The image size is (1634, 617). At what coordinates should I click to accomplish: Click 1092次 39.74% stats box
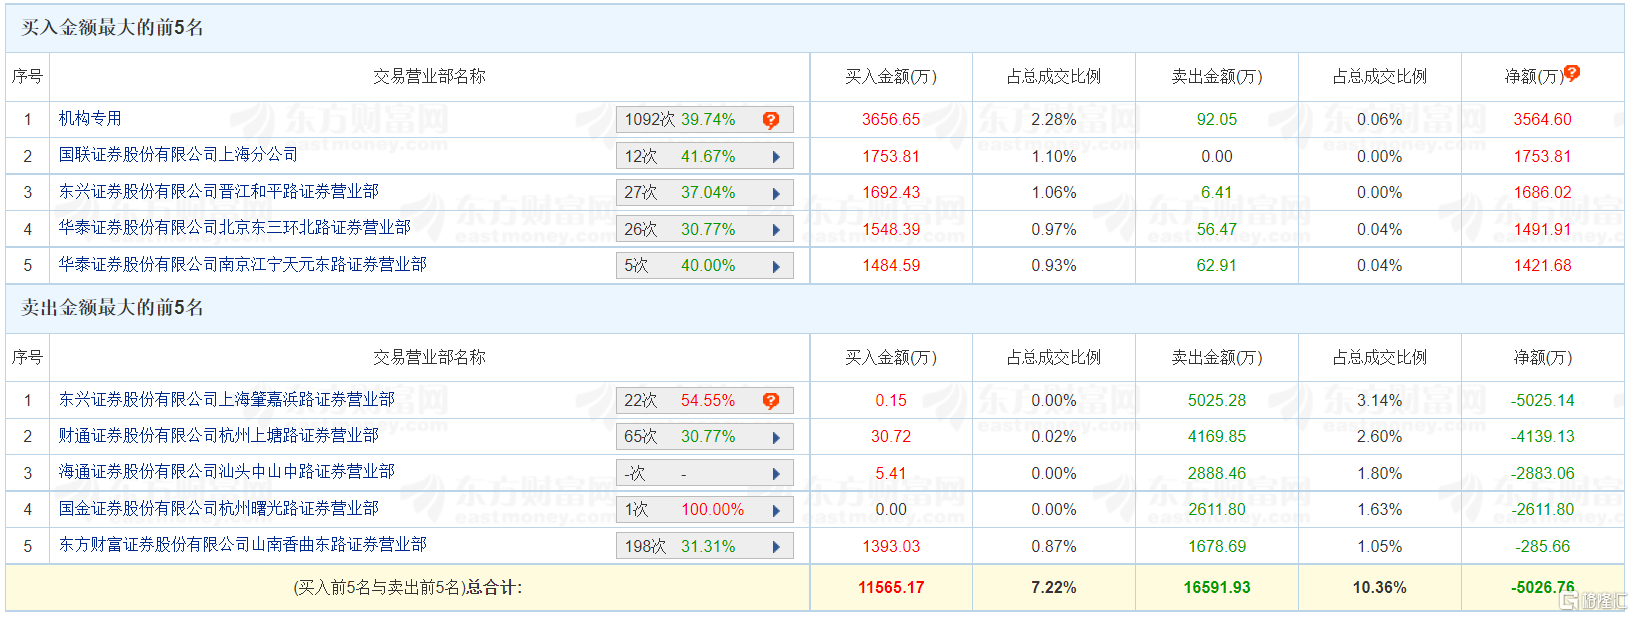[705, 120]
